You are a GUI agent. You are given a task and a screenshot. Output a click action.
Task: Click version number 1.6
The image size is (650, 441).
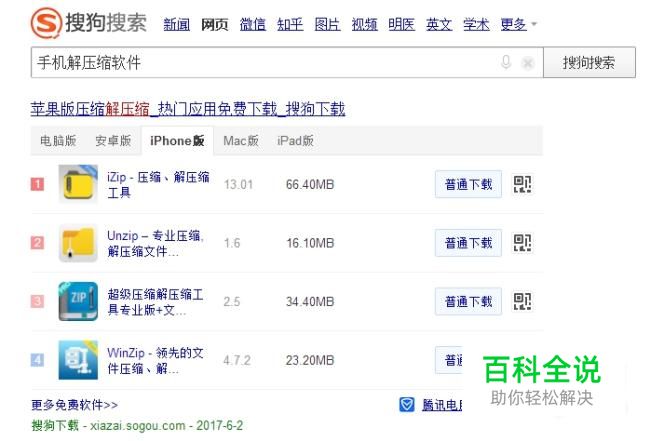(x=232, y=243)
